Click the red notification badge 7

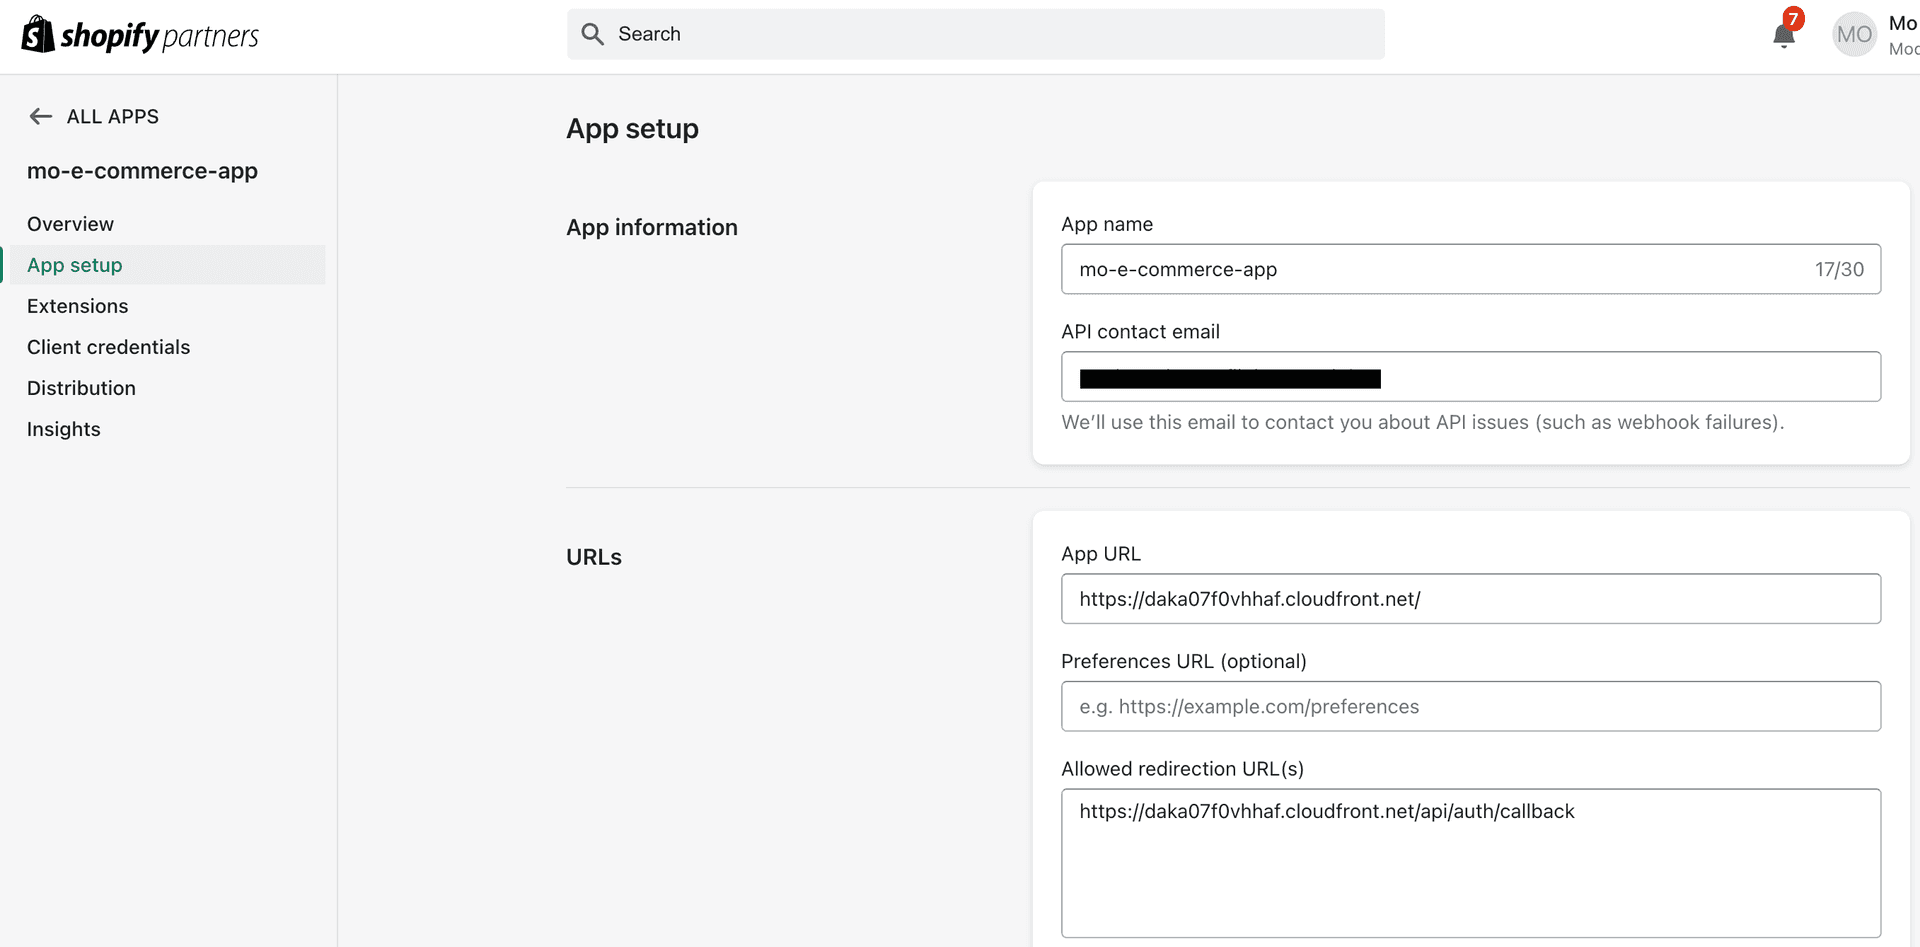(1793, 19)
